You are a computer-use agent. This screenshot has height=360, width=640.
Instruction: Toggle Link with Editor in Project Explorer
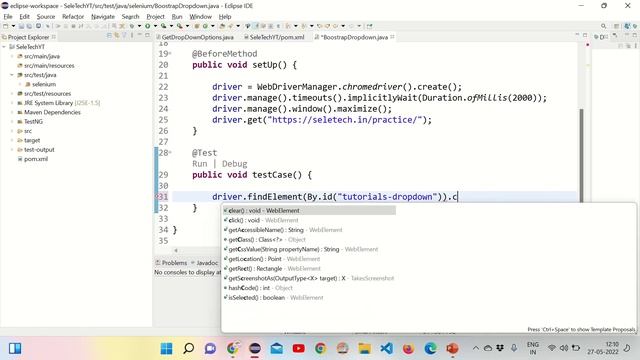(117, 36)
